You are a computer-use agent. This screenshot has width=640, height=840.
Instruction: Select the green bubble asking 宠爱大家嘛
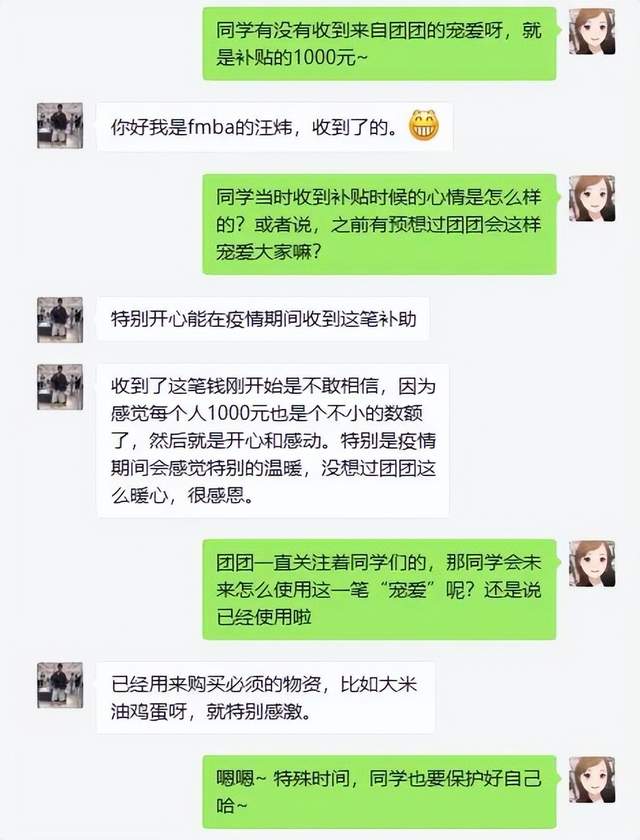(x=379, y=224)
